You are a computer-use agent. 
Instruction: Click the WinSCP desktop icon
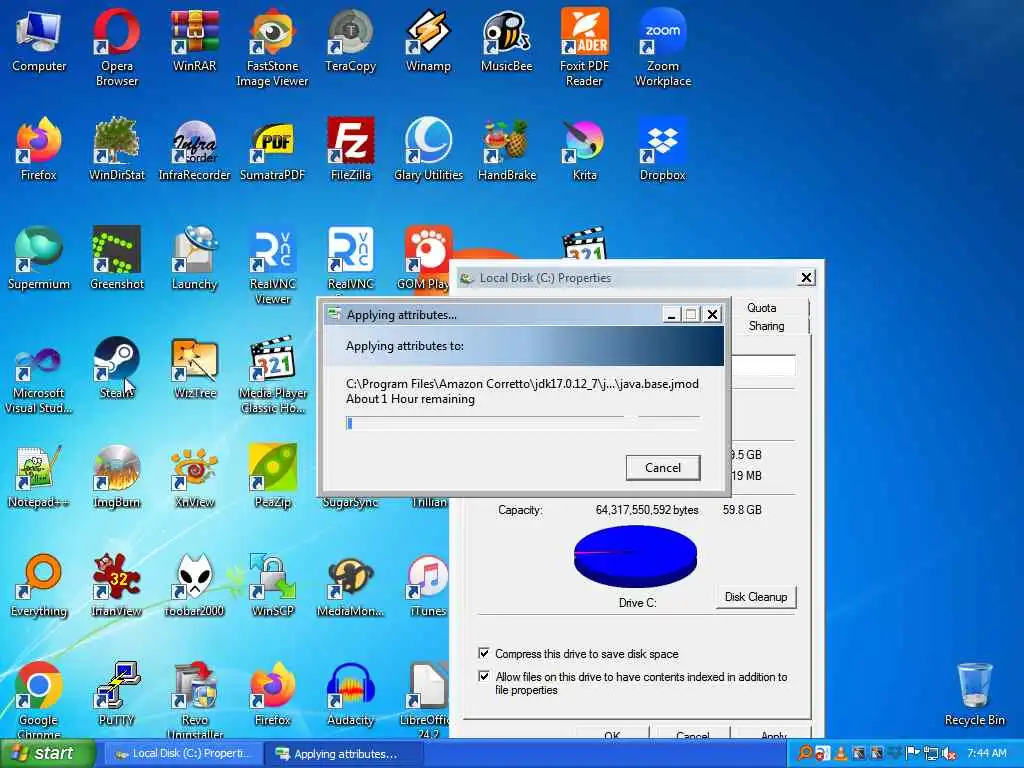pyautogui.click(x=272, y=585)
